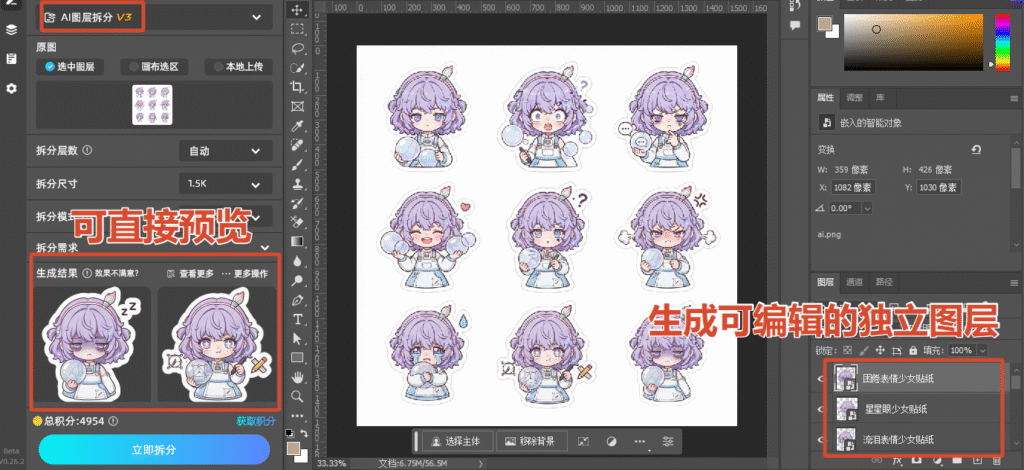
Task: Hide the 星星眼少女贴纸 layer
Action: (822, 409)
